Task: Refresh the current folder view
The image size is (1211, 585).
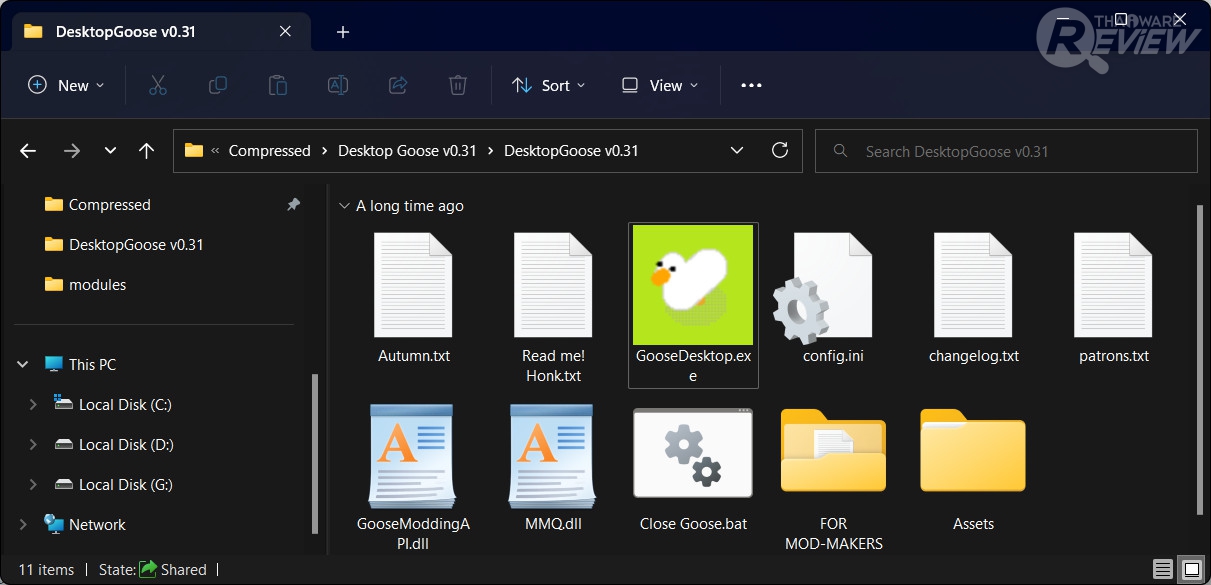Action: point(780,151)
